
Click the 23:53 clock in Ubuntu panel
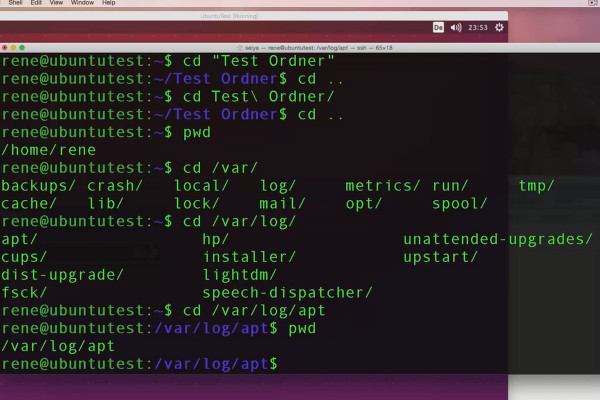[478, 28]
